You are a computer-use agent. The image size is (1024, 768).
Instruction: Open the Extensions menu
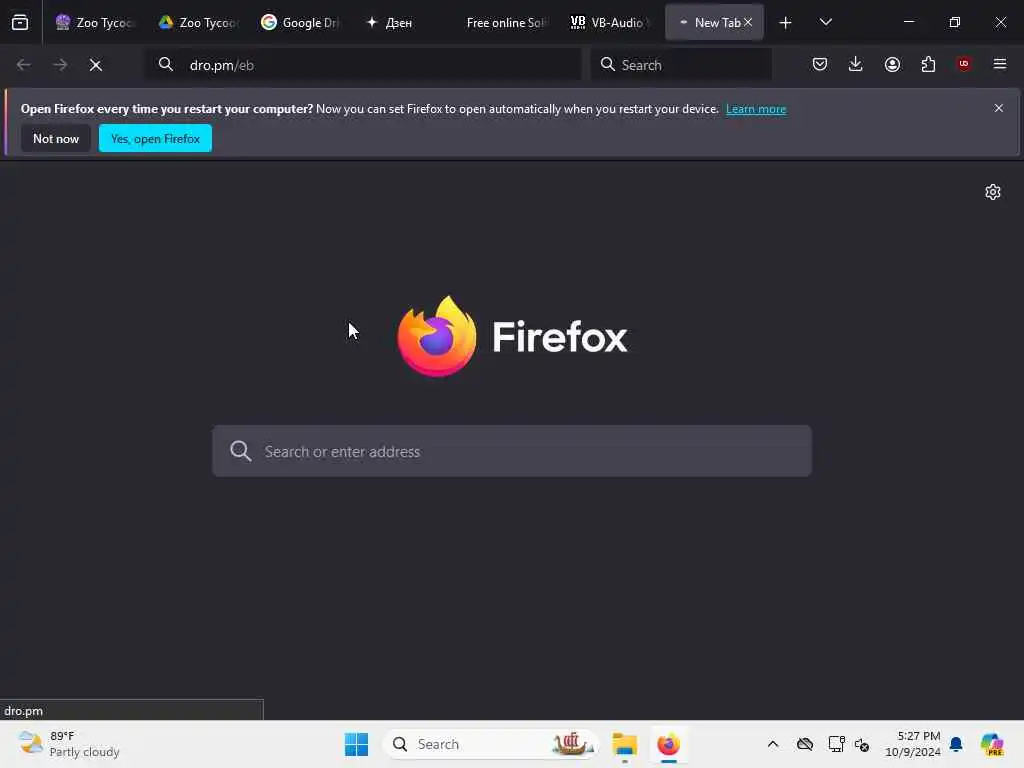[x=928, y=64]
